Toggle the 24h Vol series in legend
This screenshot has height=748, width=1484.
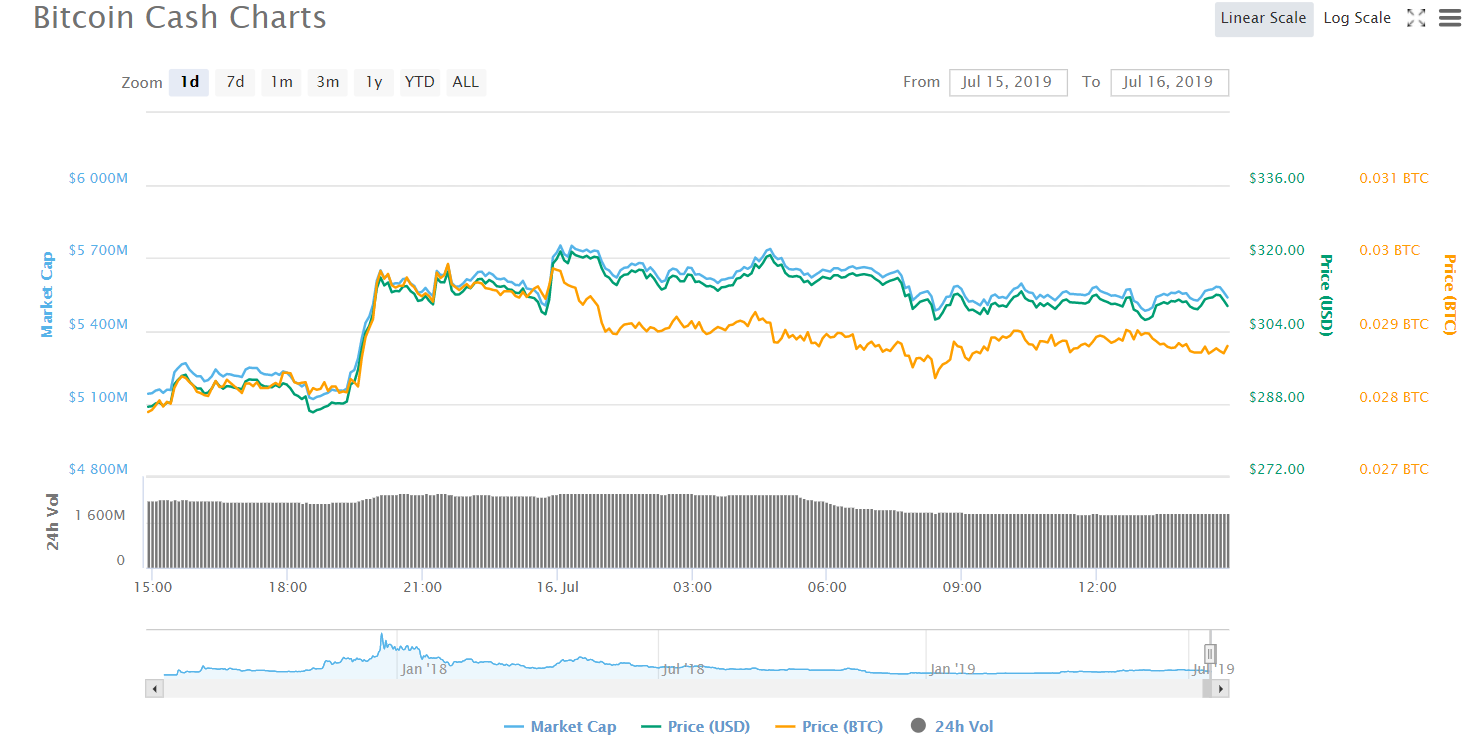pyautogui.click(x=952, y=727)
